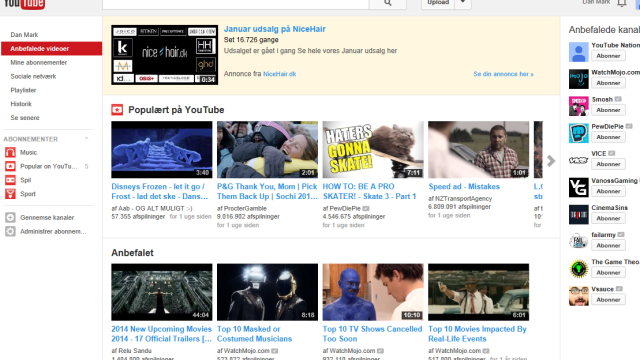Open the CinemaSins channel avatar
This screenshot has height=360, width=640.
coord(579,214)
